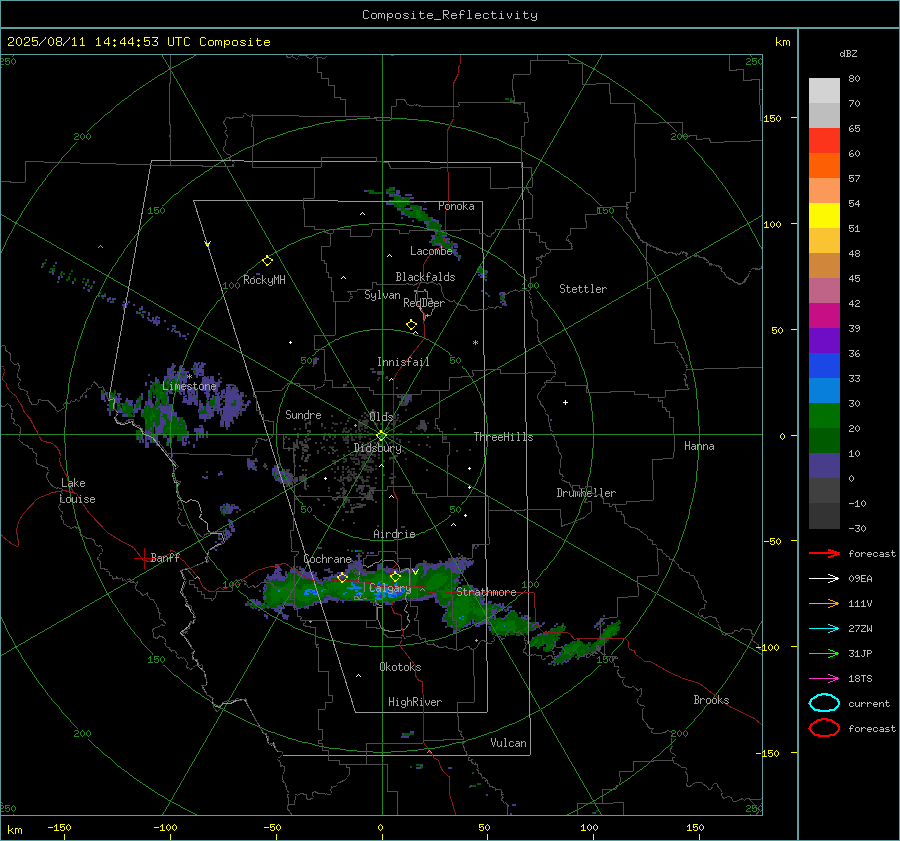Click the green 30 dBZ color swatch

pyautogui.click(x=824, y=416)
